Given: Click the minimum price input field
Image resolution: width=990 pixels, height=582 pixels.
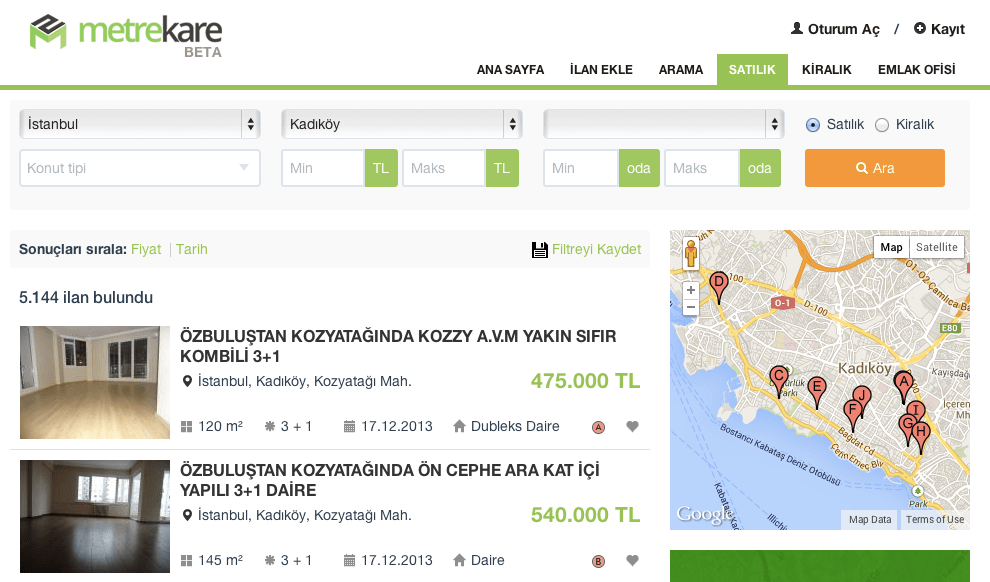Looking at the screenshot, I should [x=323, y=168].
